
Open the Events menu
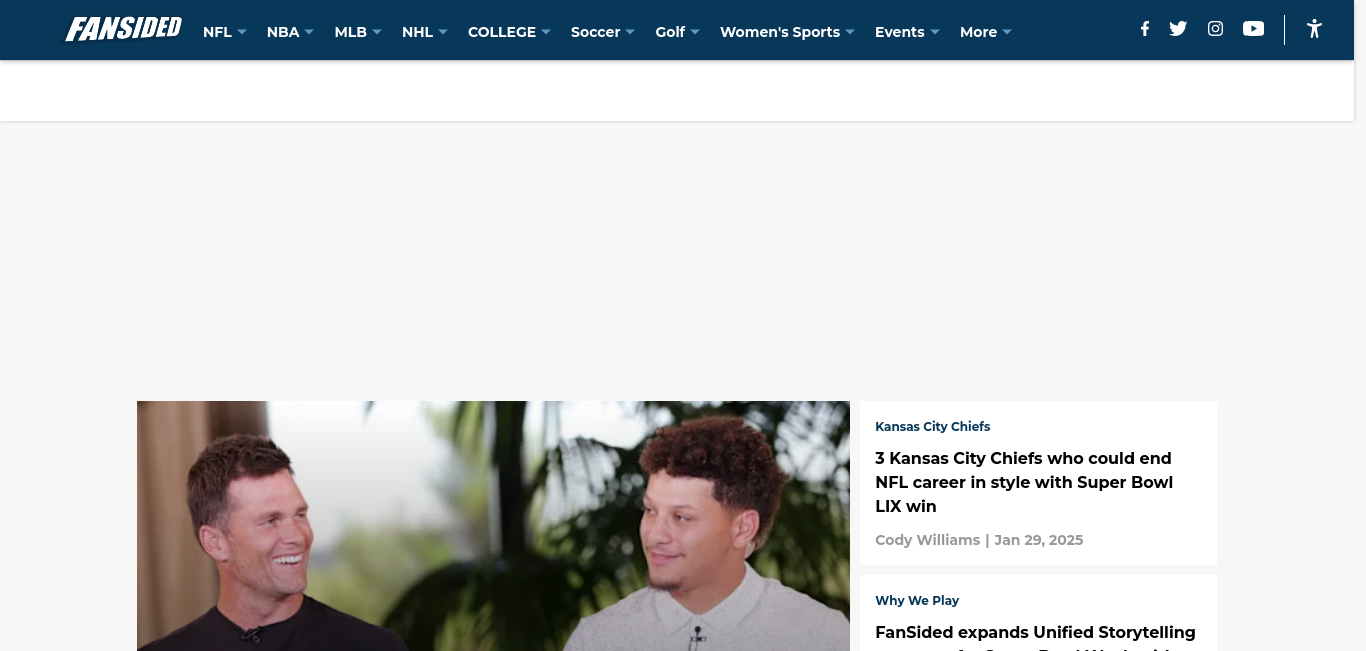(907, 32)
